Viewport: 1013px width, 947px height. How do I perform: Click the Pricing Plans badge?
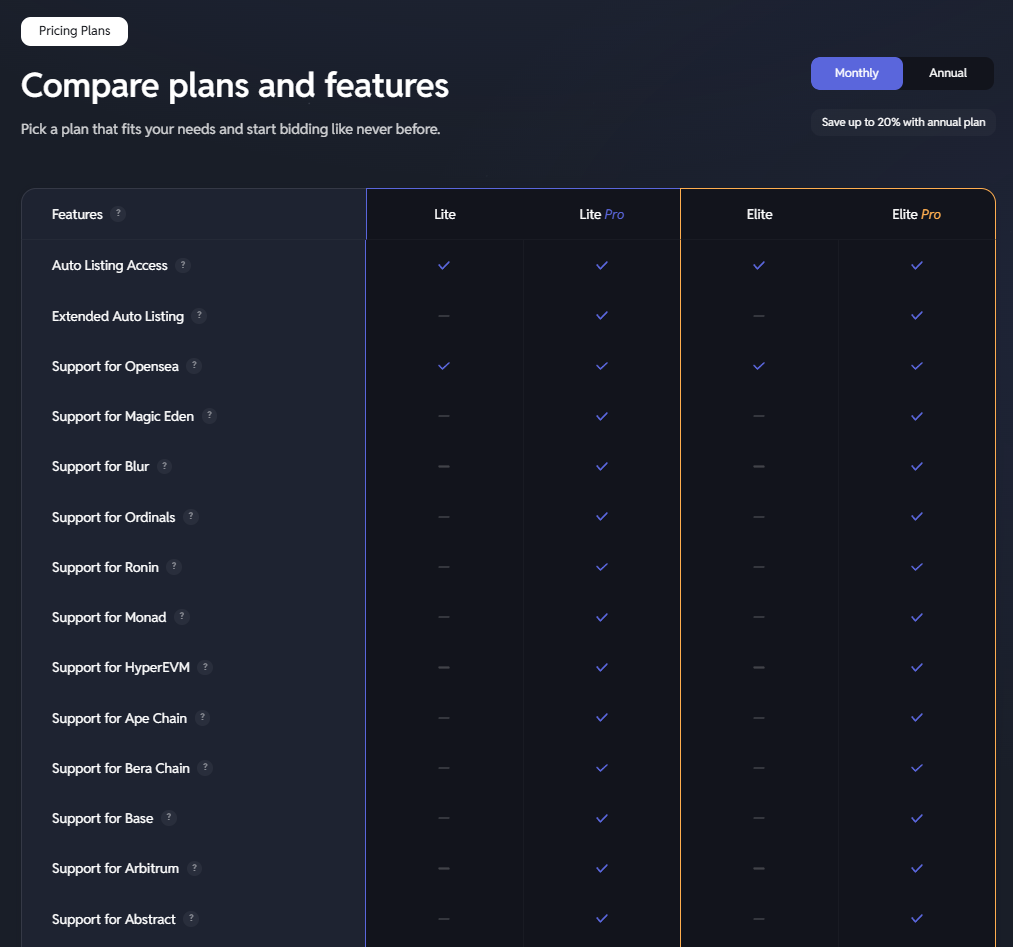tap(74, 31)
